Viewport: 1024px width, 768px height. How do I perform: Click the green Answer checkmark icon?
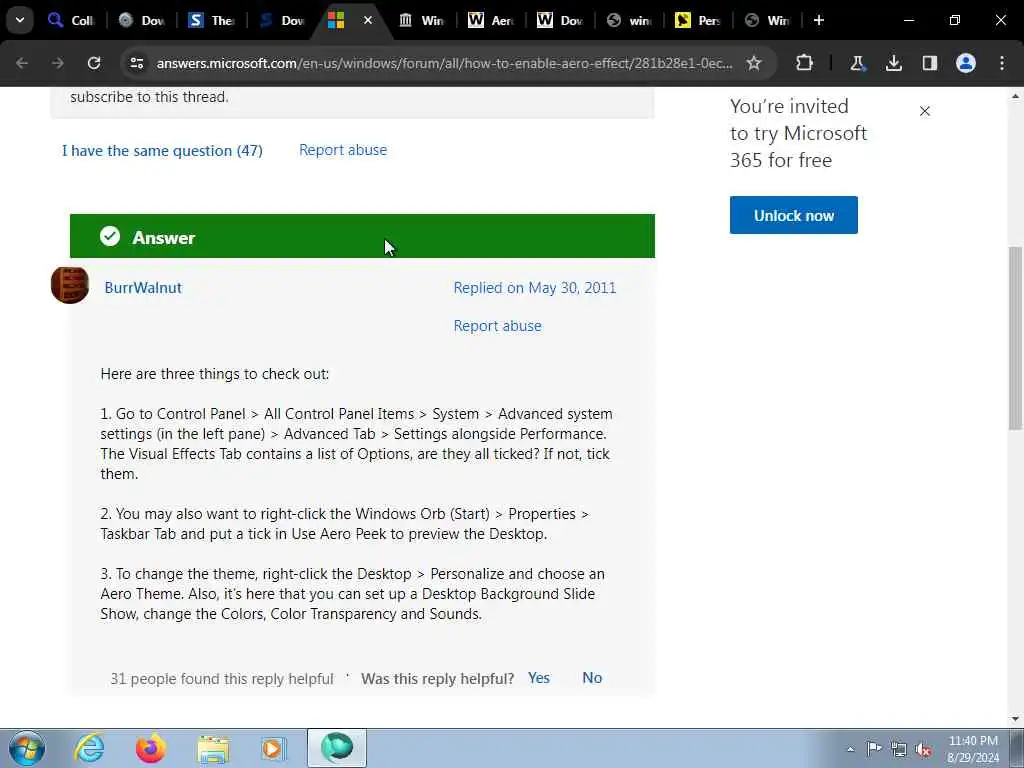(110, 236)
